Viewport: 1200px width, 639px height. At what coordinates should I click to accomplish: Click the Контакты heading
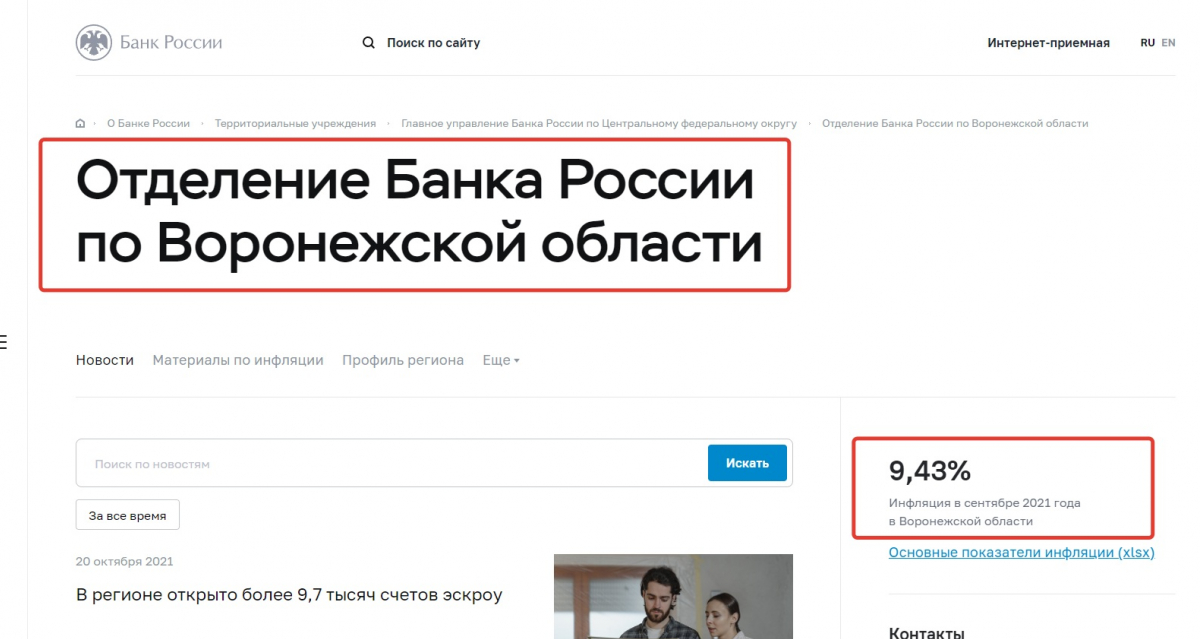pos(927,632)
